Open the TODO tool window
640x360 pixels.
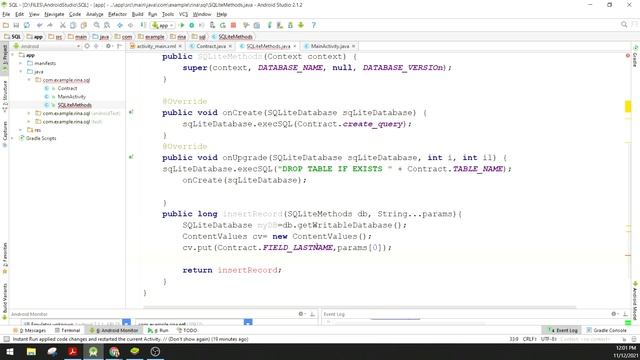[187, 330]
